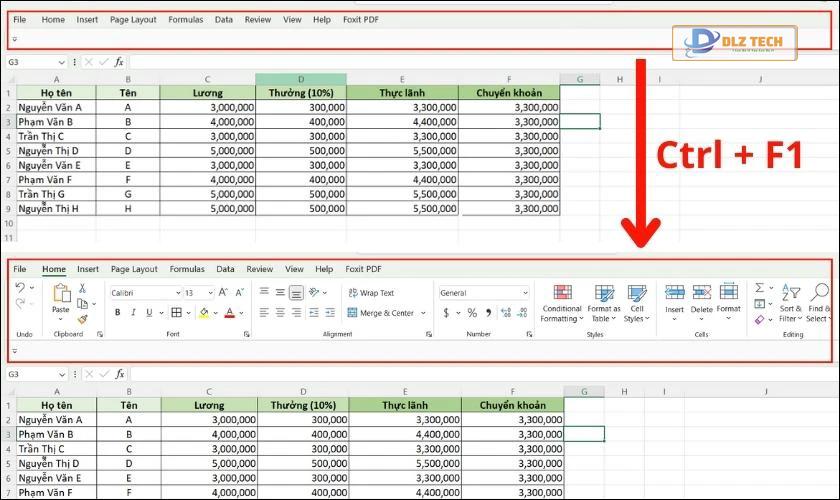Open Data tab in expanded-ribbon window
The height and width of the screenshot is (500, 840).
coord(226,269)
